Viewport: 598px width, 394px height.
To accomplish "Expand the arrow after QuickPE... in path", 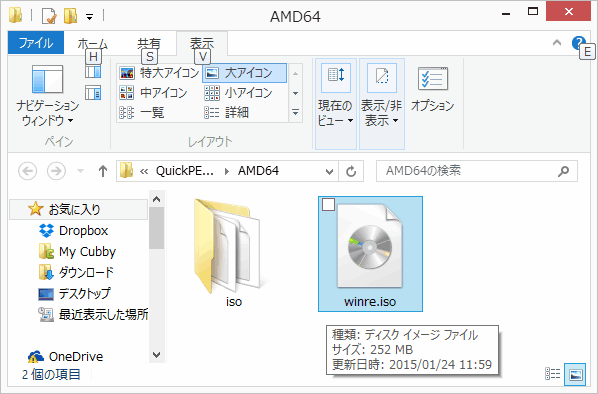I will tap(227, 171).
